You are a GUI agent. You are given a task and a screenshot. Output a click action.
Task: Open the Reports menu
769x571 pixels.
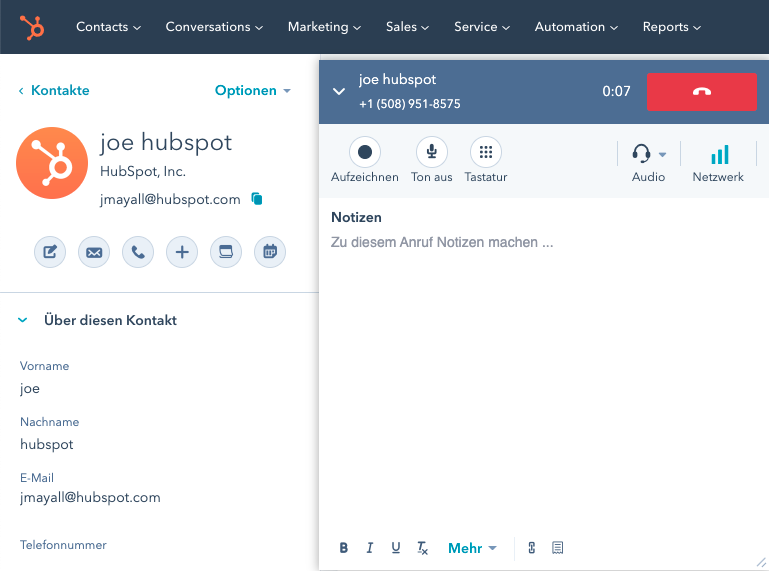671,27
